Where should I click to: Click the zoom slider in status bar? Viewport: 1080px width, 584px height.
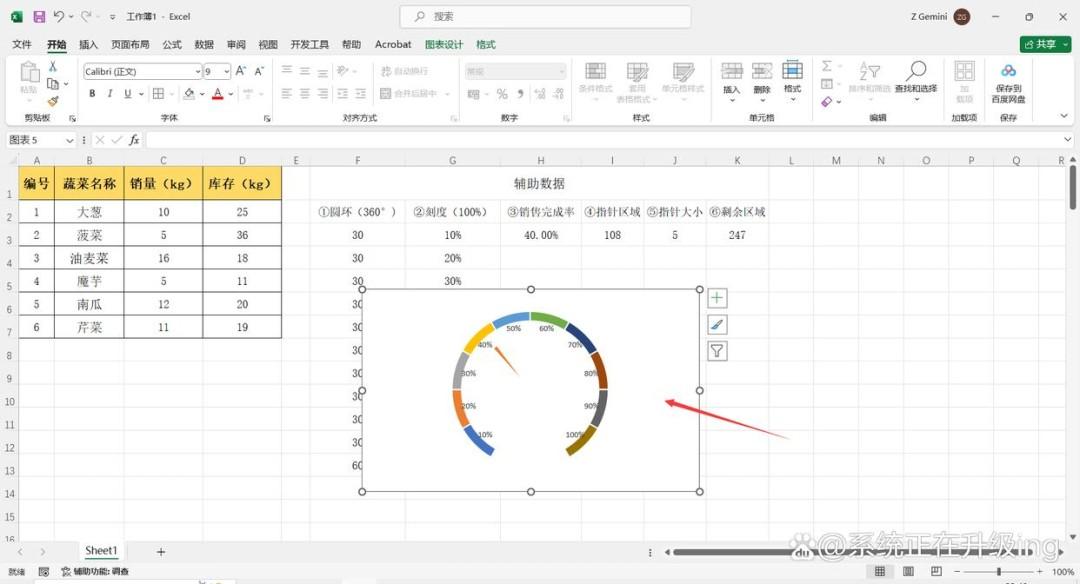(999, 572)
